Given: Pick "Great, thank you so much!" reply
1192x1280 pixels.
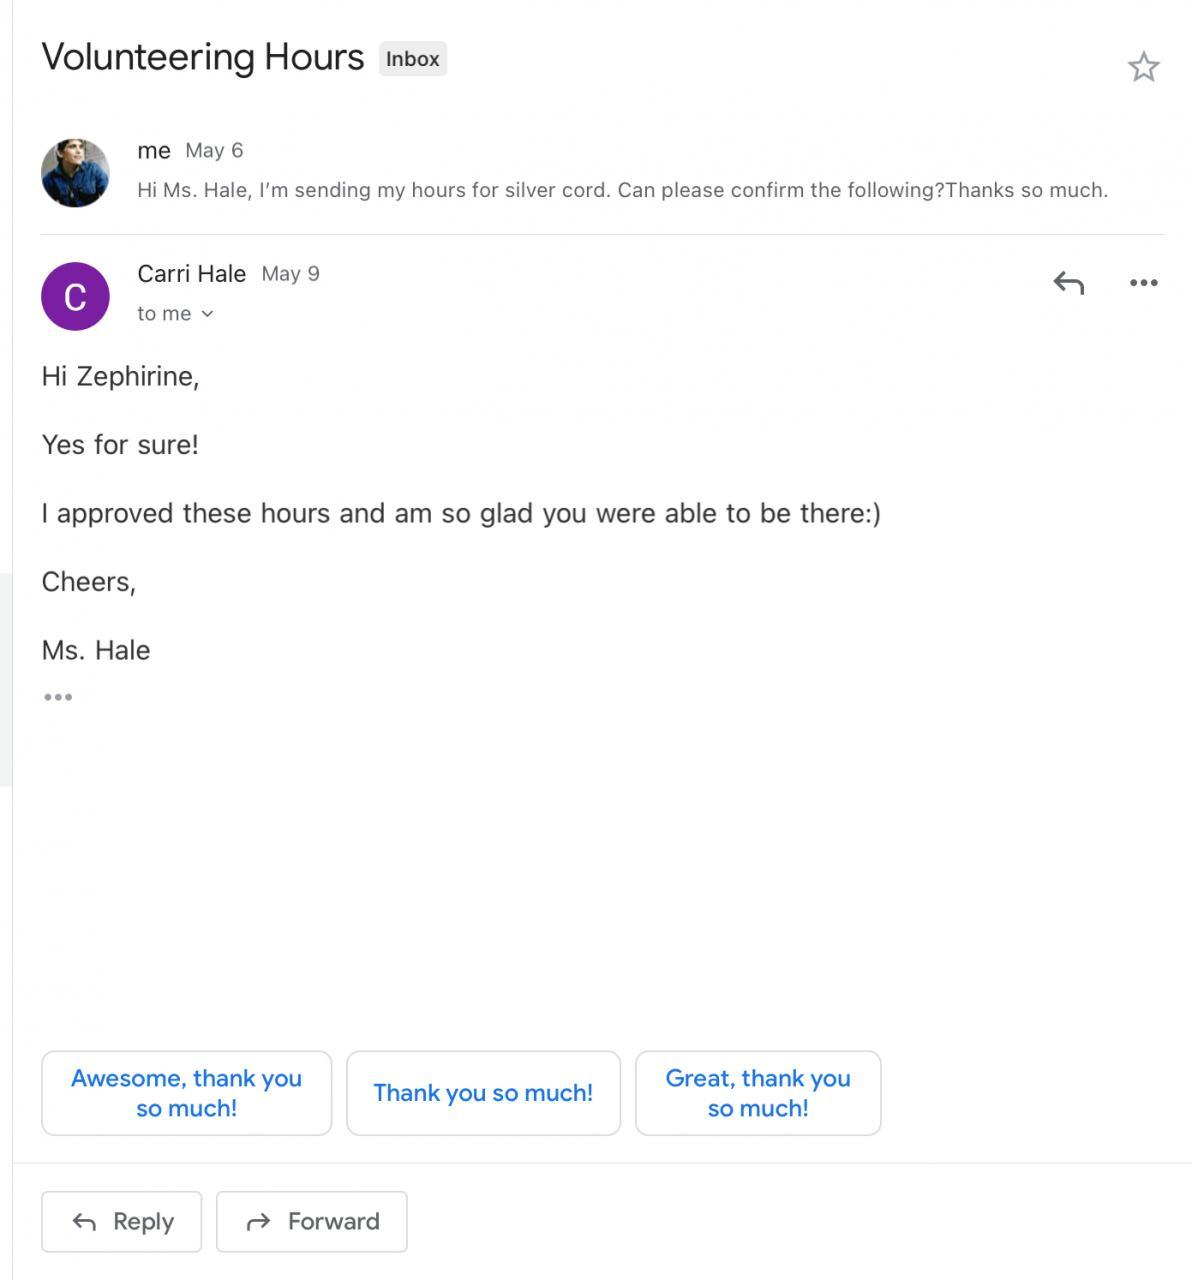Looking at the screenshot, I should click(x=758, y=1093).
